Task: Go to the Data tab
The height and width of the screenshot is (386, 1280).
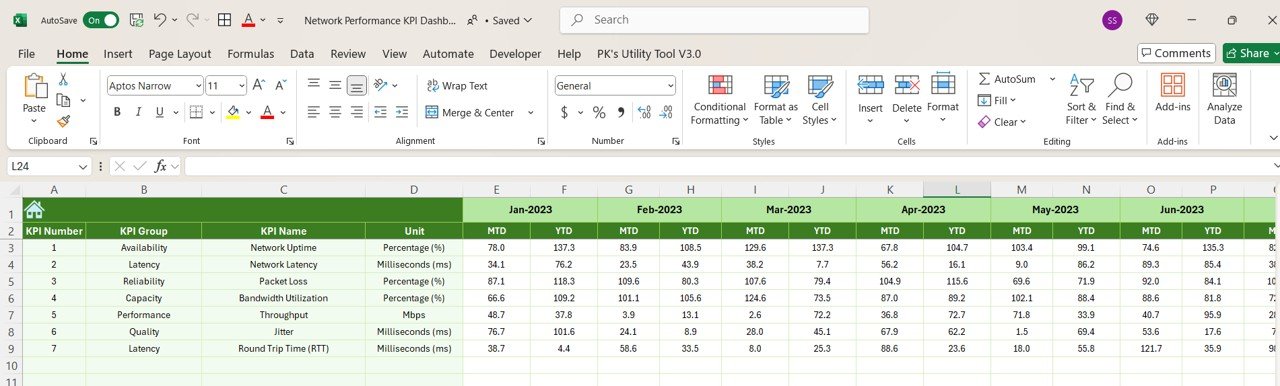Action: pos(302,54)
